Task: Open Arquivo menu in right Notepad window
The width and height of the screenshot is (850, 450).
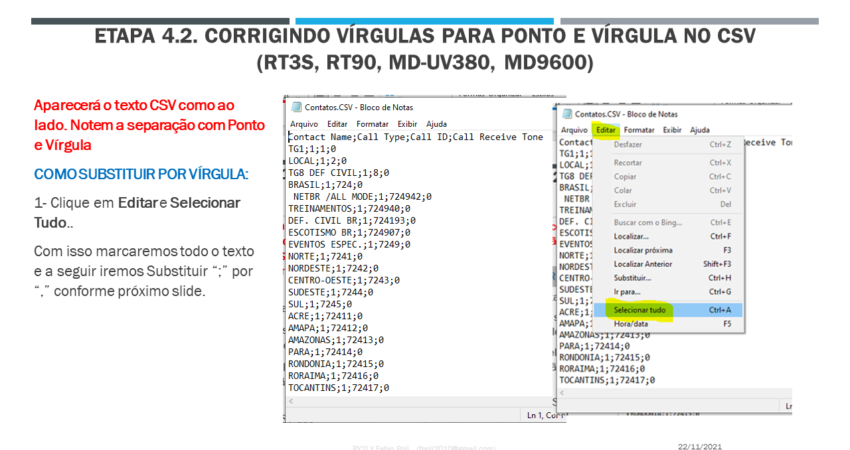Action: pyautogui.click(x=574, y=130)
